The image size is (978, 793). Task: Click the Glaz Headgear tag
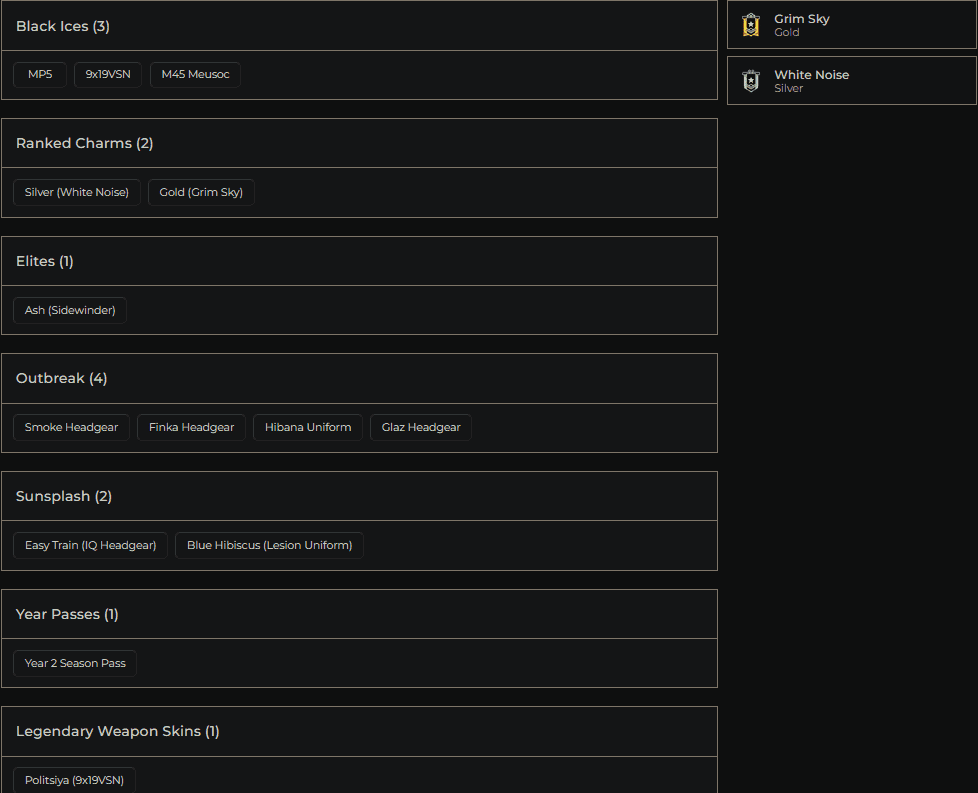[421, 427]
